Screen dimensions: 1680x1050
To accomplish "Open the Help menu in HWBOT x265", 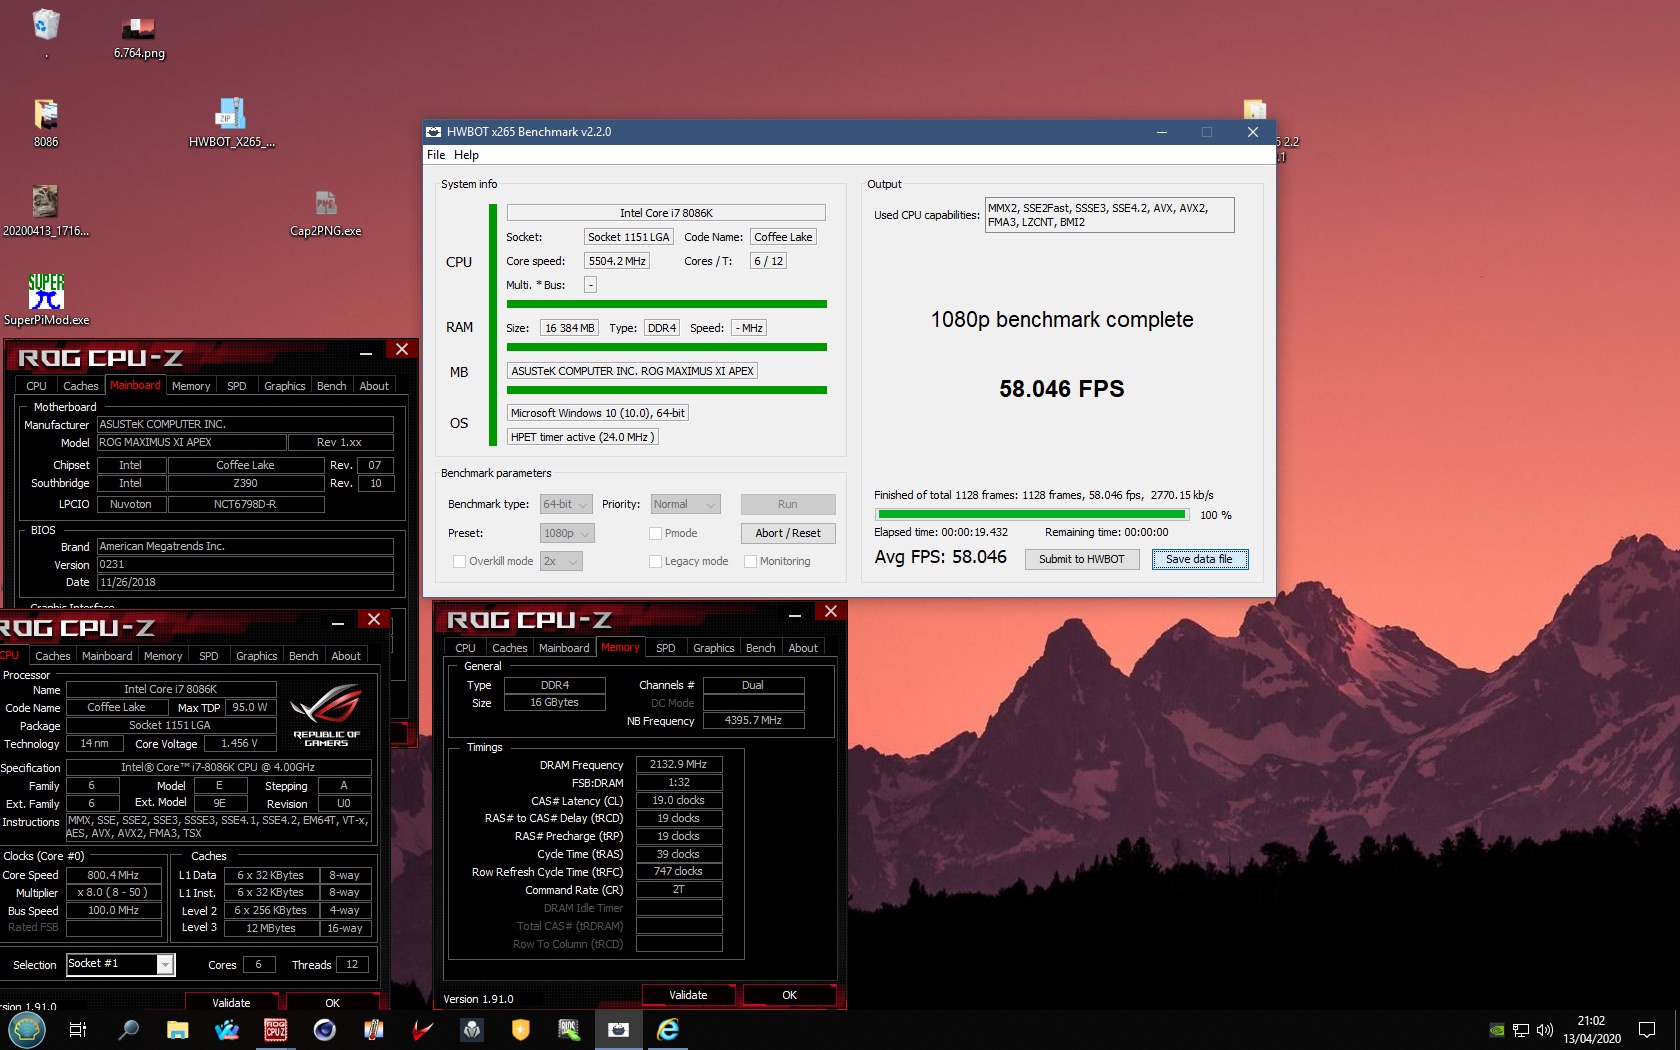I will click(466, 155).
